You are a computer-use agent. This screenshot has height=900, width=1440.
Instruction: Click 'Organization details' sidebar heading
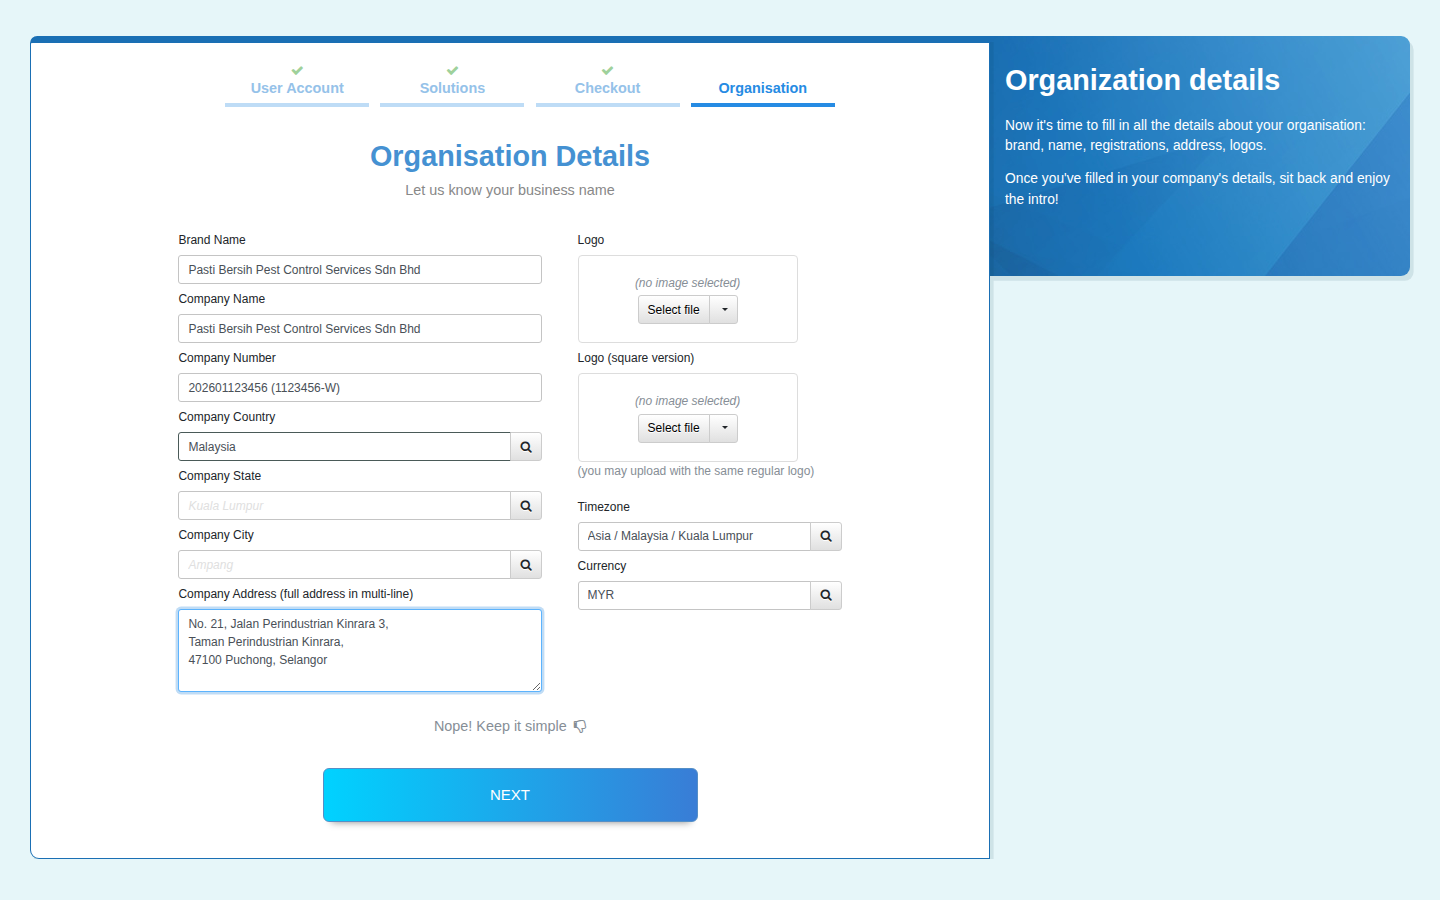coord(1142,80)
